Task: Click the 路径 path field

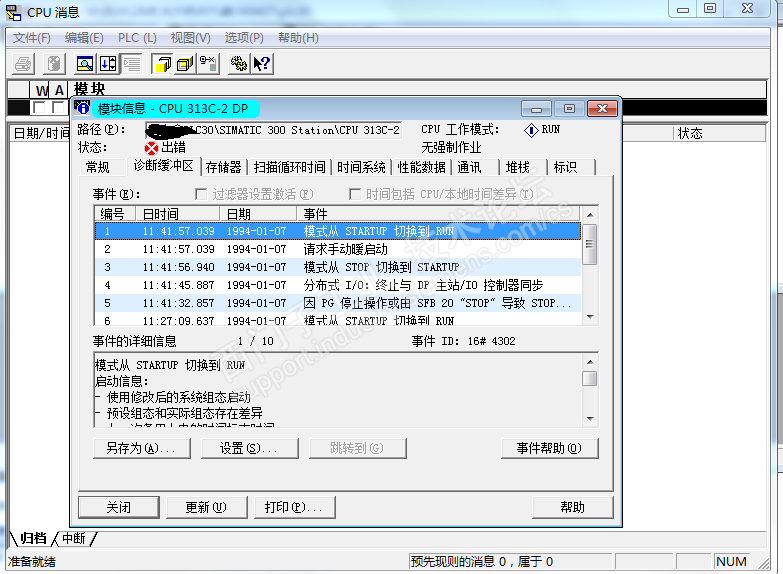Action: pos(274,130)
